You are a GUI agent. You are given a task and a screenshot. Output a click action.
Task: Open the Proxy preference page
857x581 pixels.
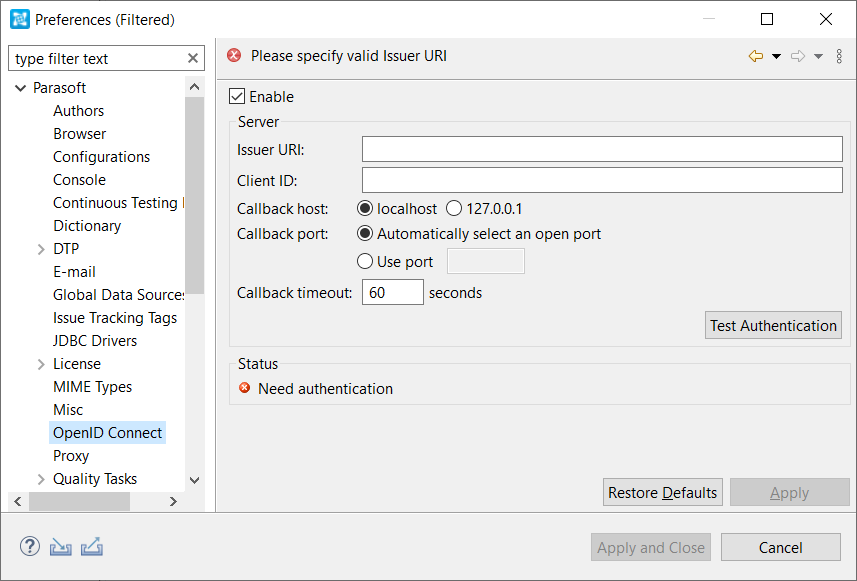[71, 455]
